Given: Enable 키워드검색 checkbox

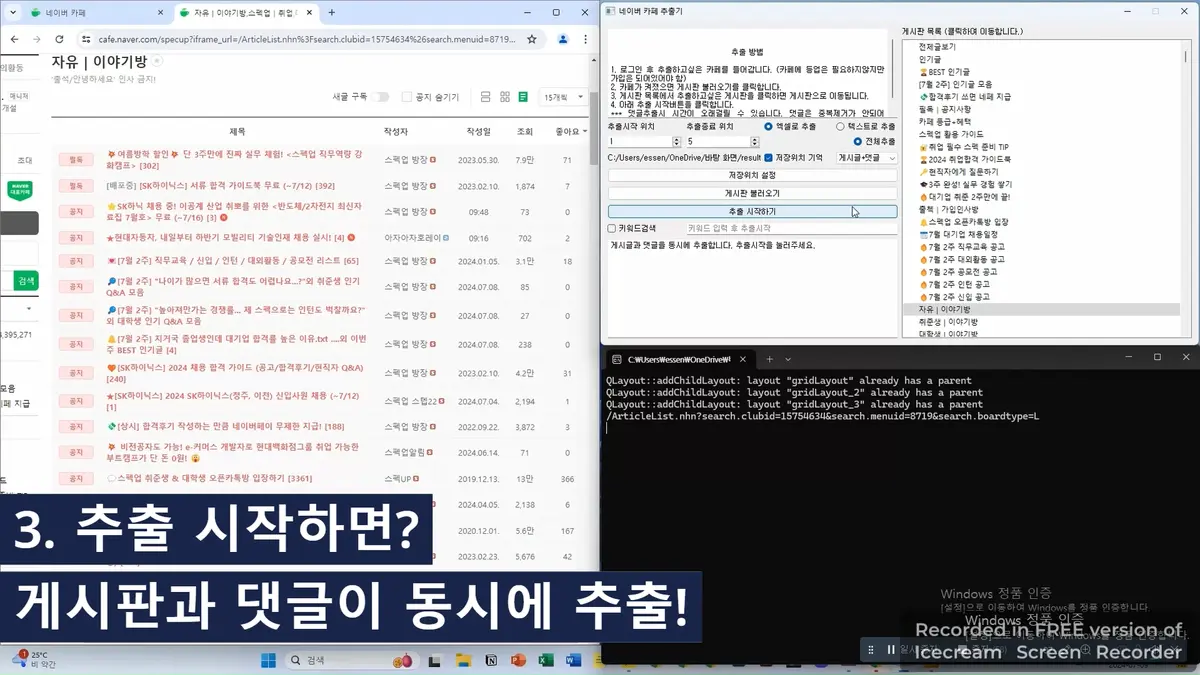Looking at the screenshot, I should click(x=612, y=228).
